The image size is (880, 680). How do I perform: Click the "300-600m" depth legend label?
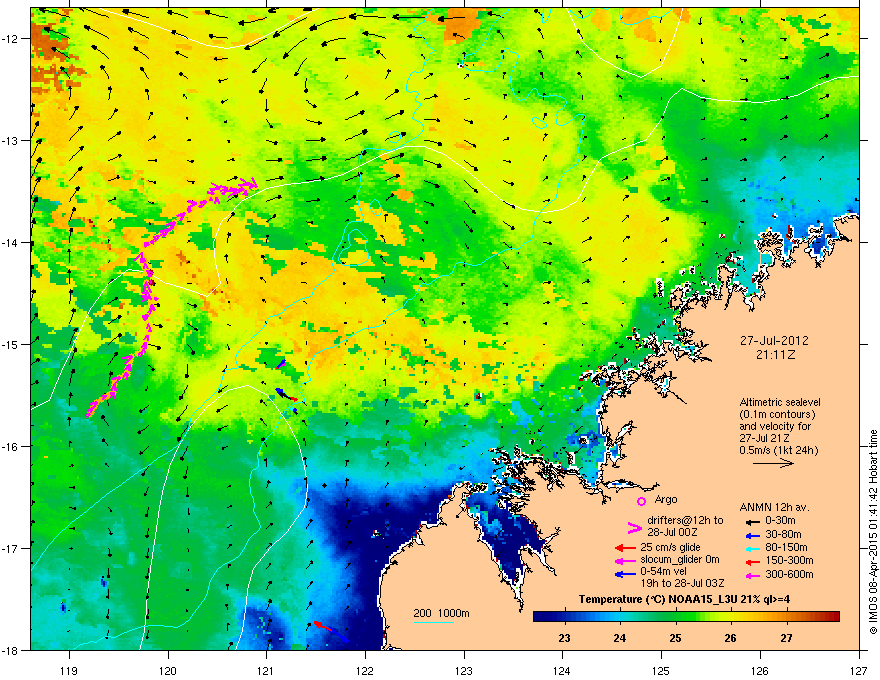[789, 574]
